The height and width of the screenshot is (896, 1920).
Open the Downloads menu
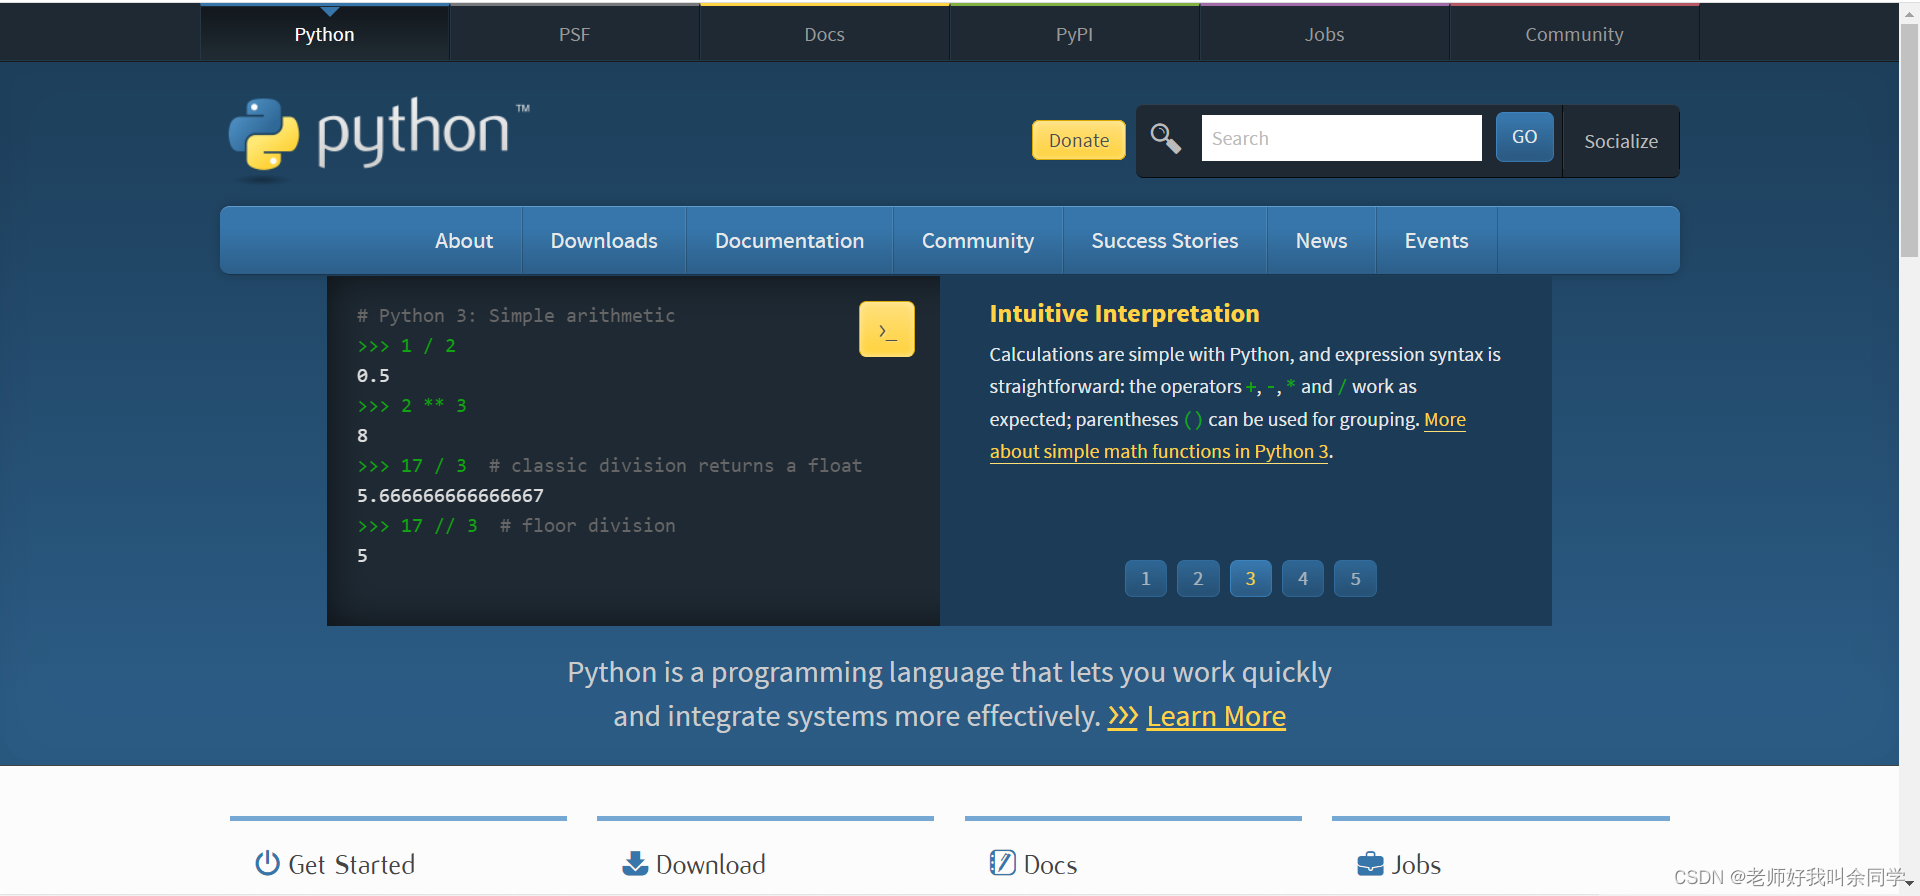tap(604, 240)
